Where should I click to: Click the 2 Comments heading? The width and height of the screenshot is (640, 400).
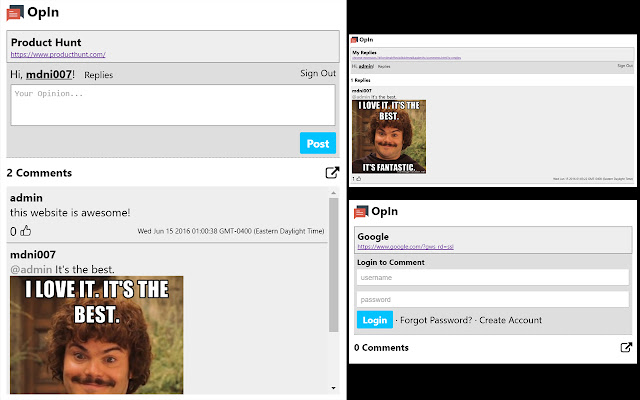click(39, 173)
